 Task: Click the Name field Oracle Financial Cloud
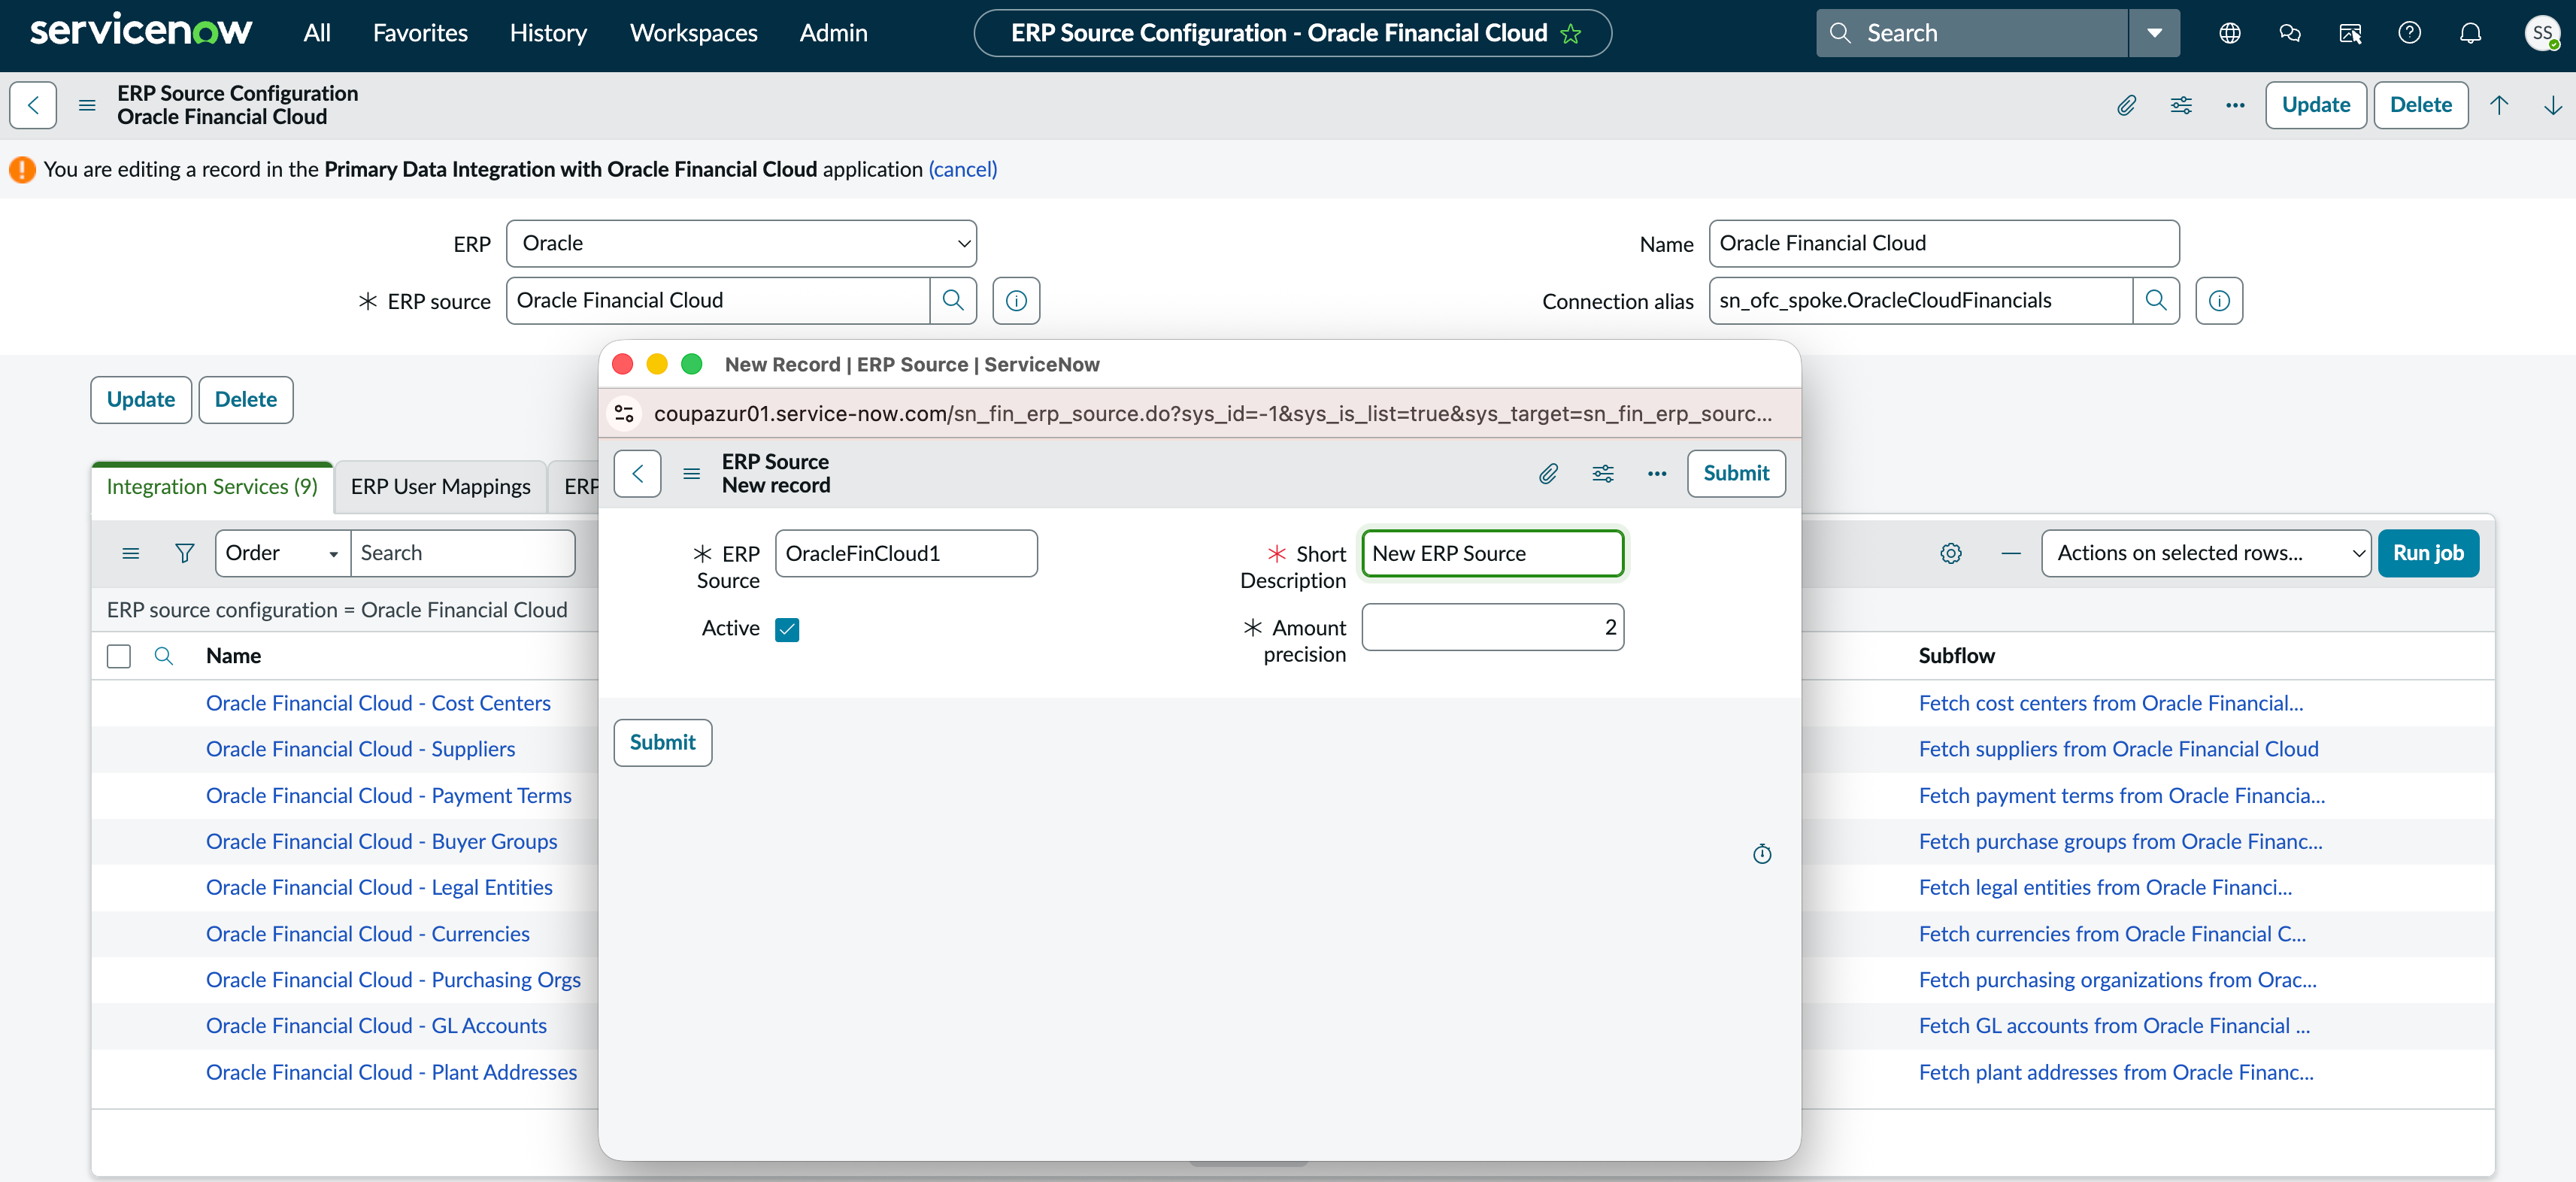(1943, 243)
